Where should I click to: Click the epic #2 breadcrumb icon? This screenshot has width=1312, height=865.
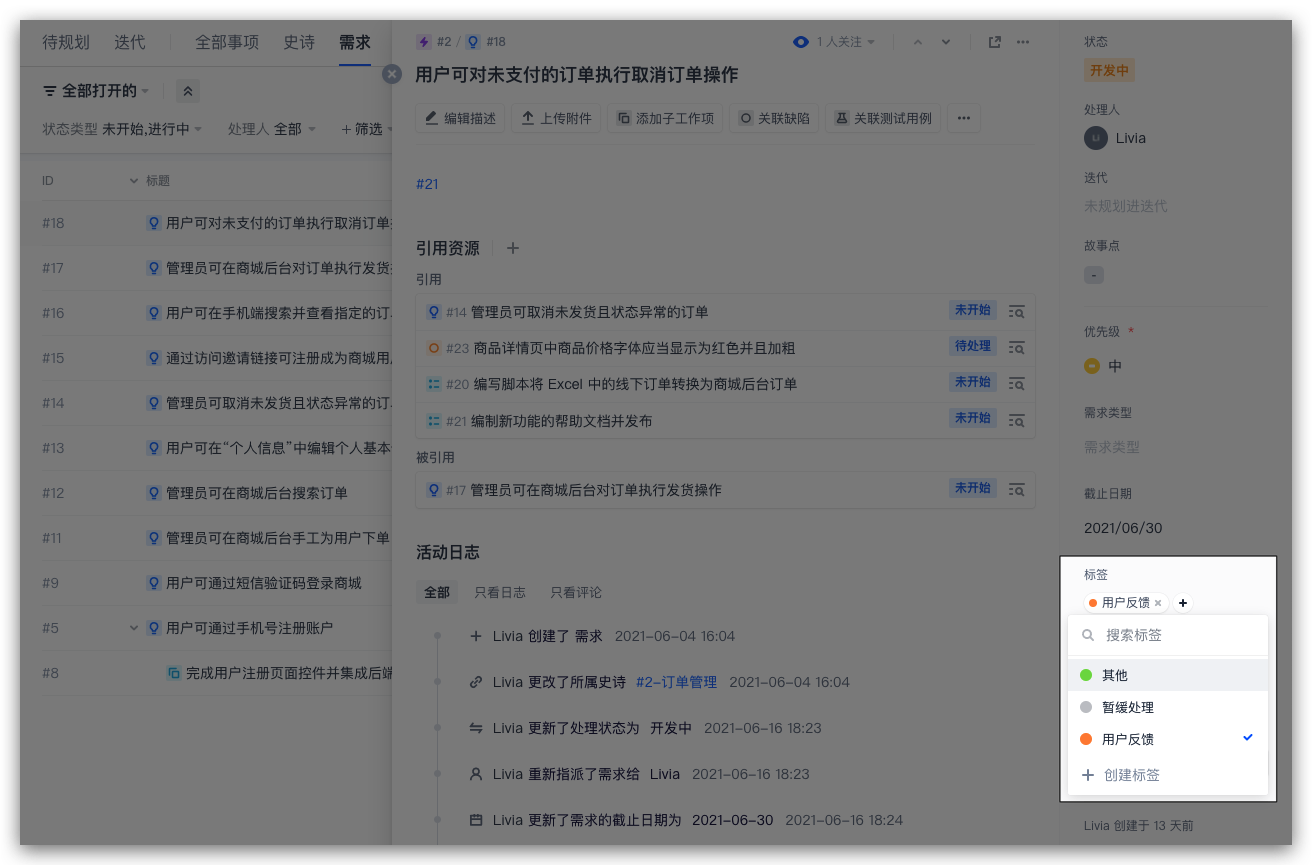tap(424, 42)
